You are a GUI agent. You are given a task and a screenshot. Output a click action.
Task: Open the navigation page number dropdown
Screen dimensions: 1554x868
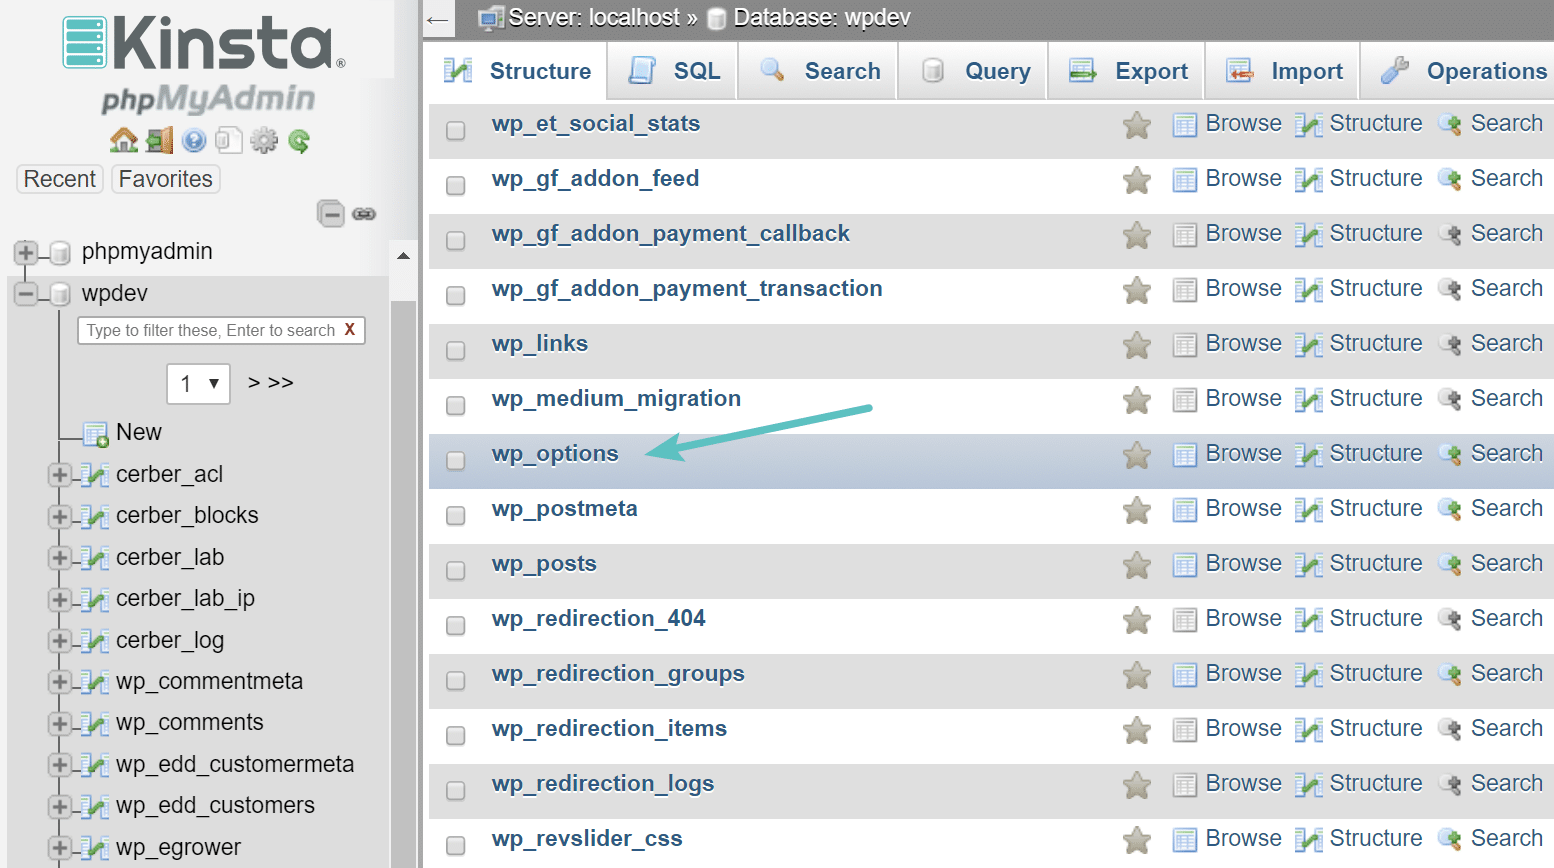pos(197,383)
